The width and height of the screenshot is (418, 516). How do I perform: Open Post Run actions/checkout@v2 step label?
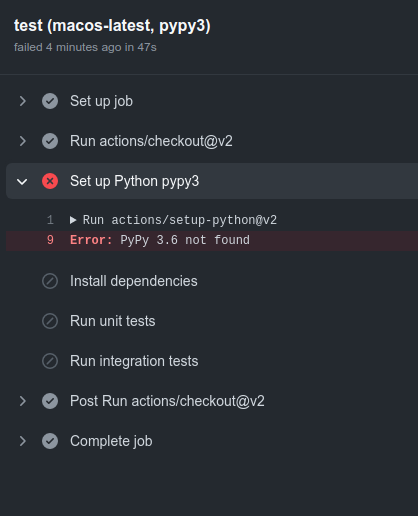coord(167,401)
